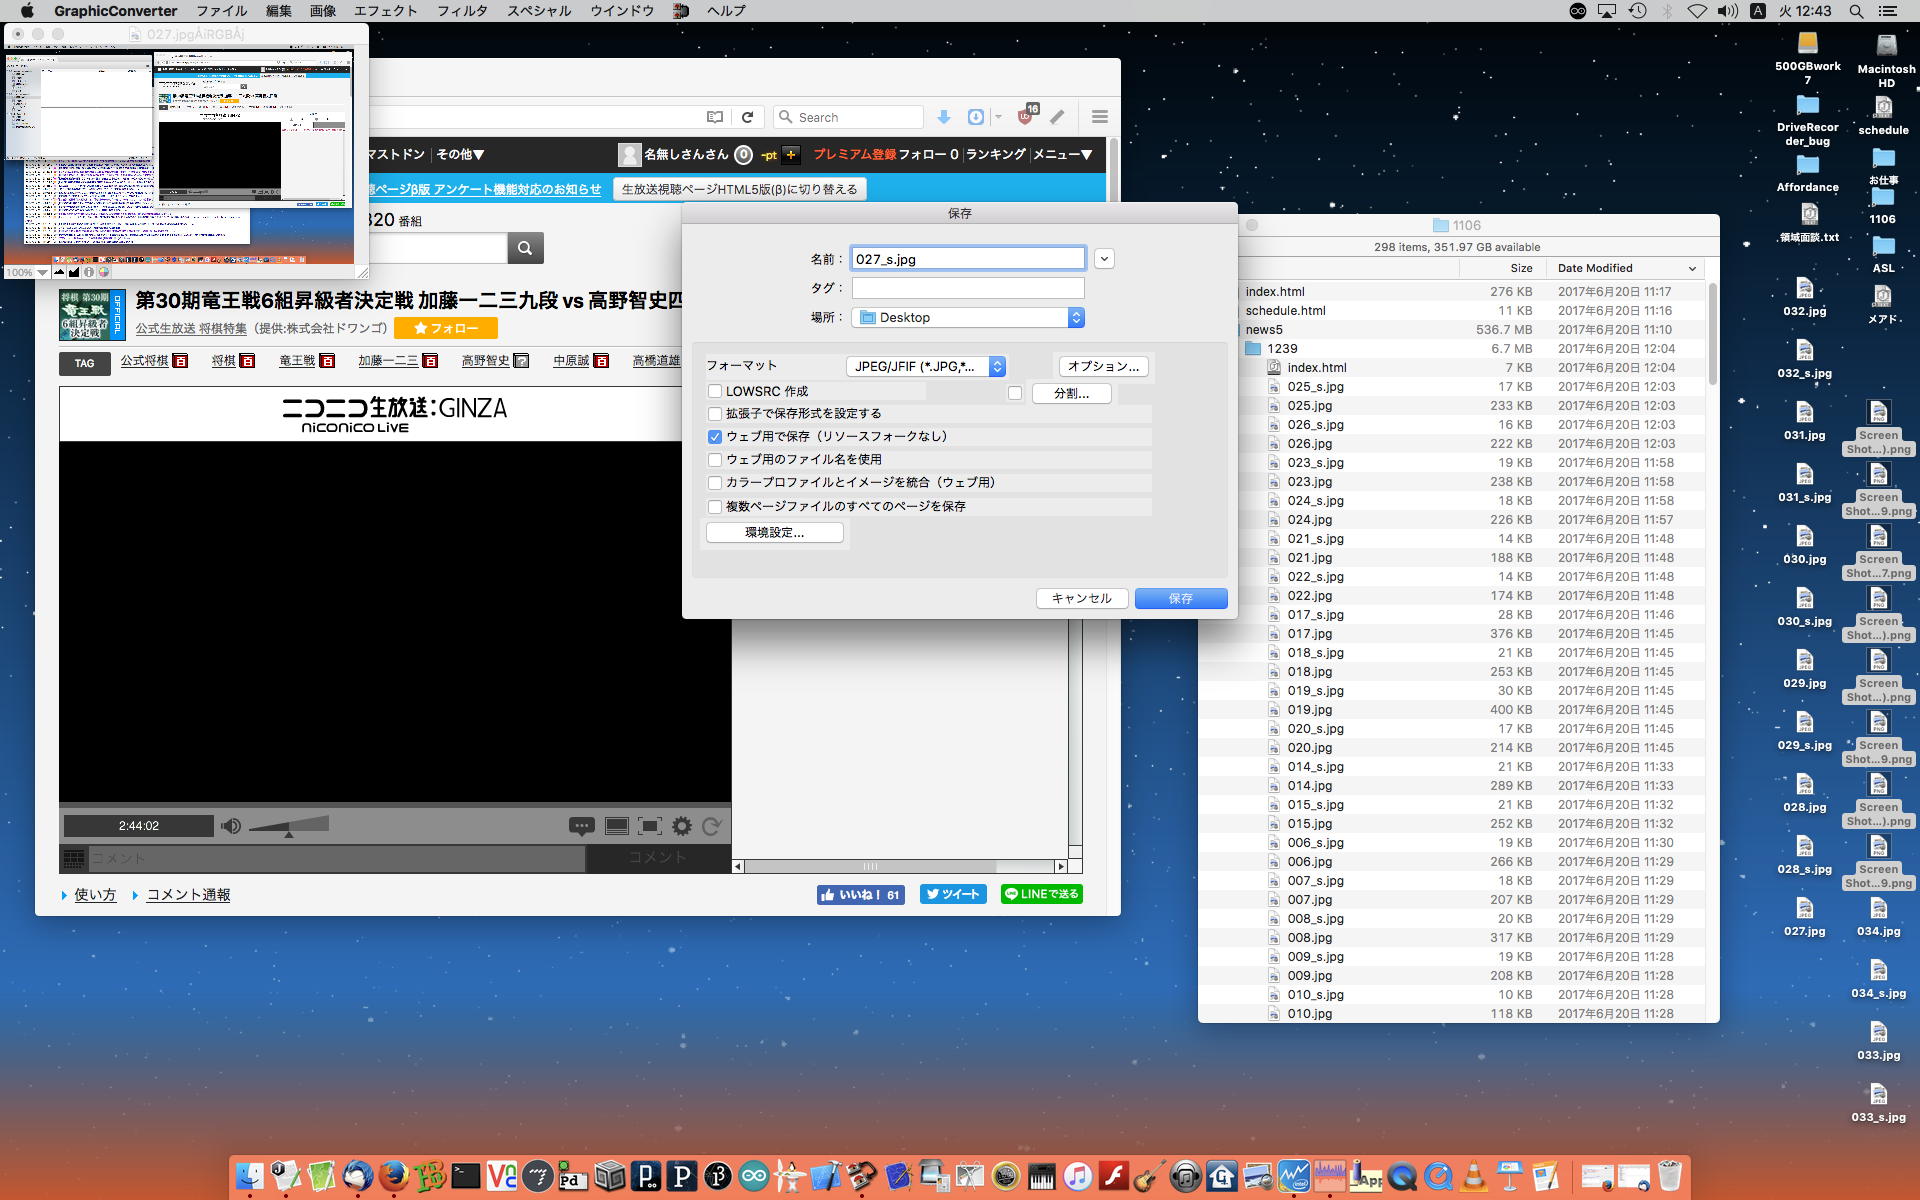Image resolution: width=1920 pixels, height=1200 pixels.
Task: Click the player volume slider
Action: pos(289,826)
